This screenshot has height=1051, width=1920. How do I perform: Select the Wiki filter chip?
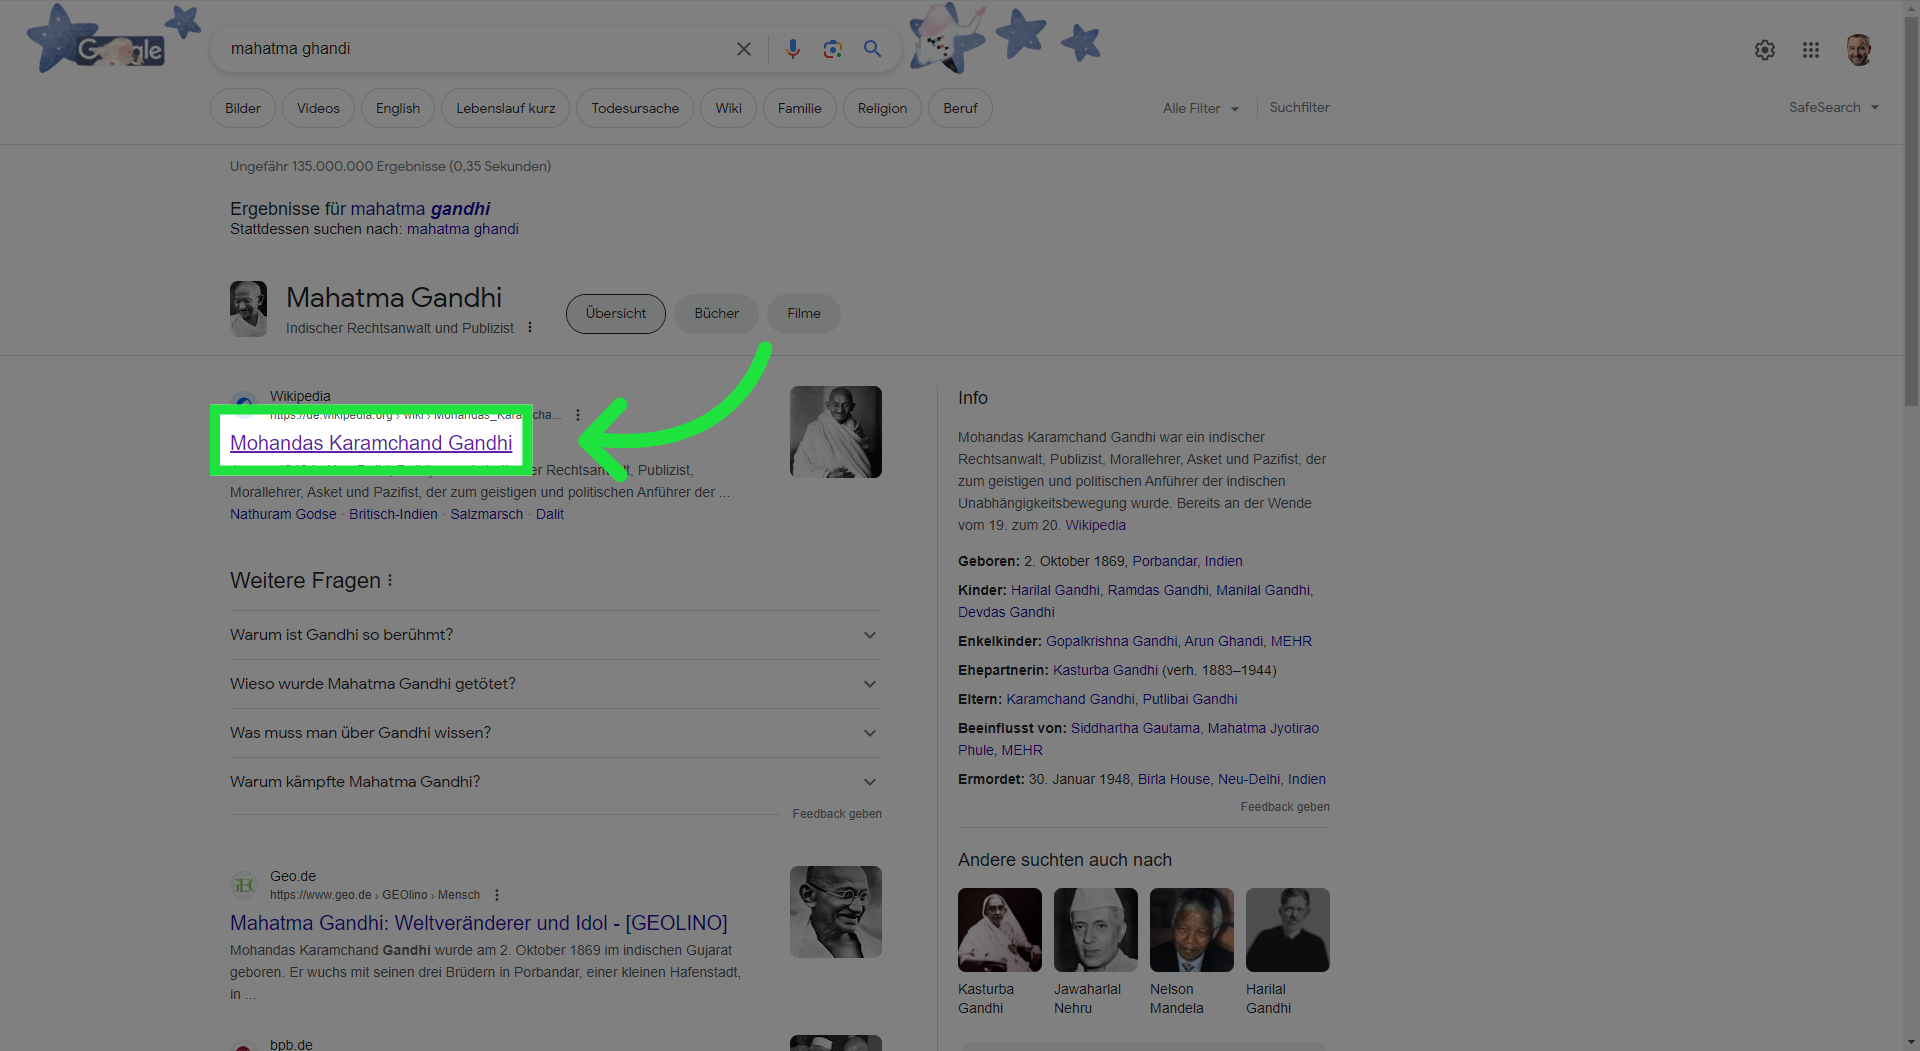729,108
